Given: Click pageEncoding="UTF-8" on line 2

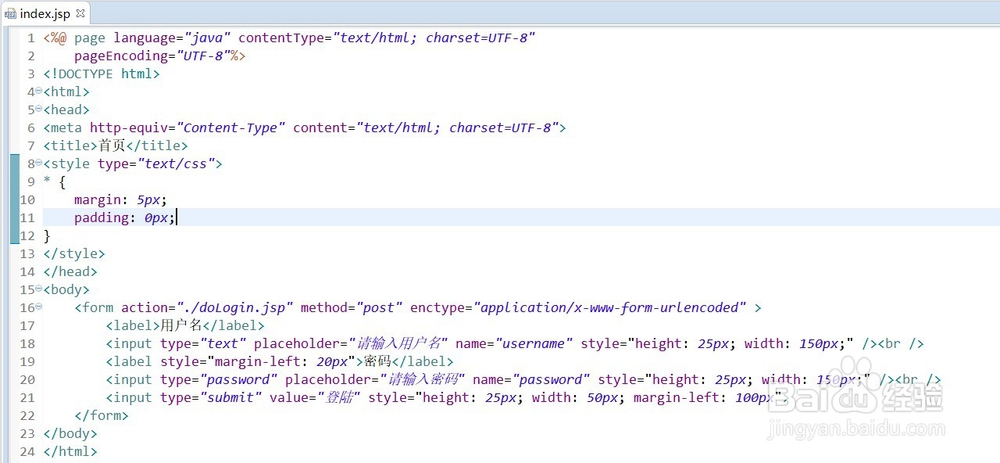Looking at the screenshot, I should [x=152, y=55].
